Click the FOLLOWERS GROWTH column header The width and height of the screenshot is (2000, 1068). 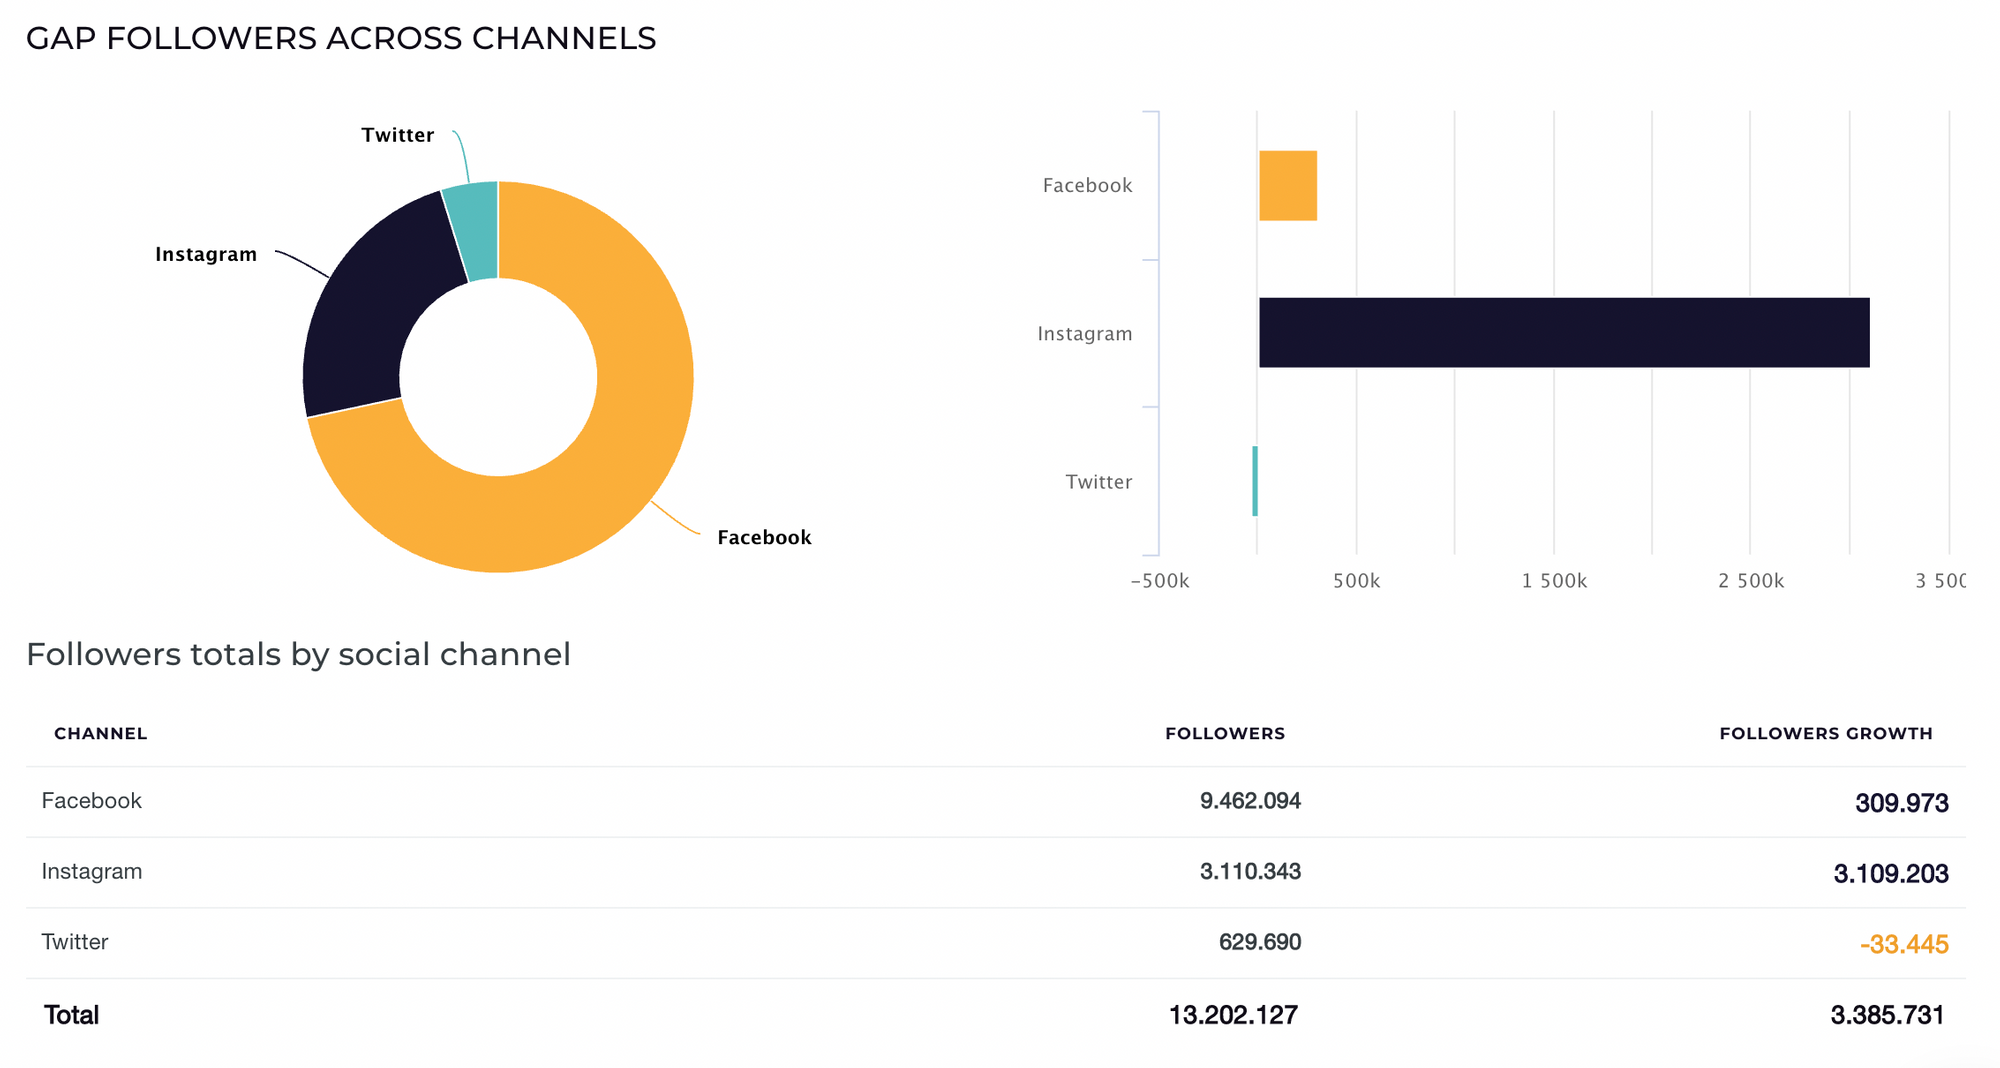point(1826,733)
